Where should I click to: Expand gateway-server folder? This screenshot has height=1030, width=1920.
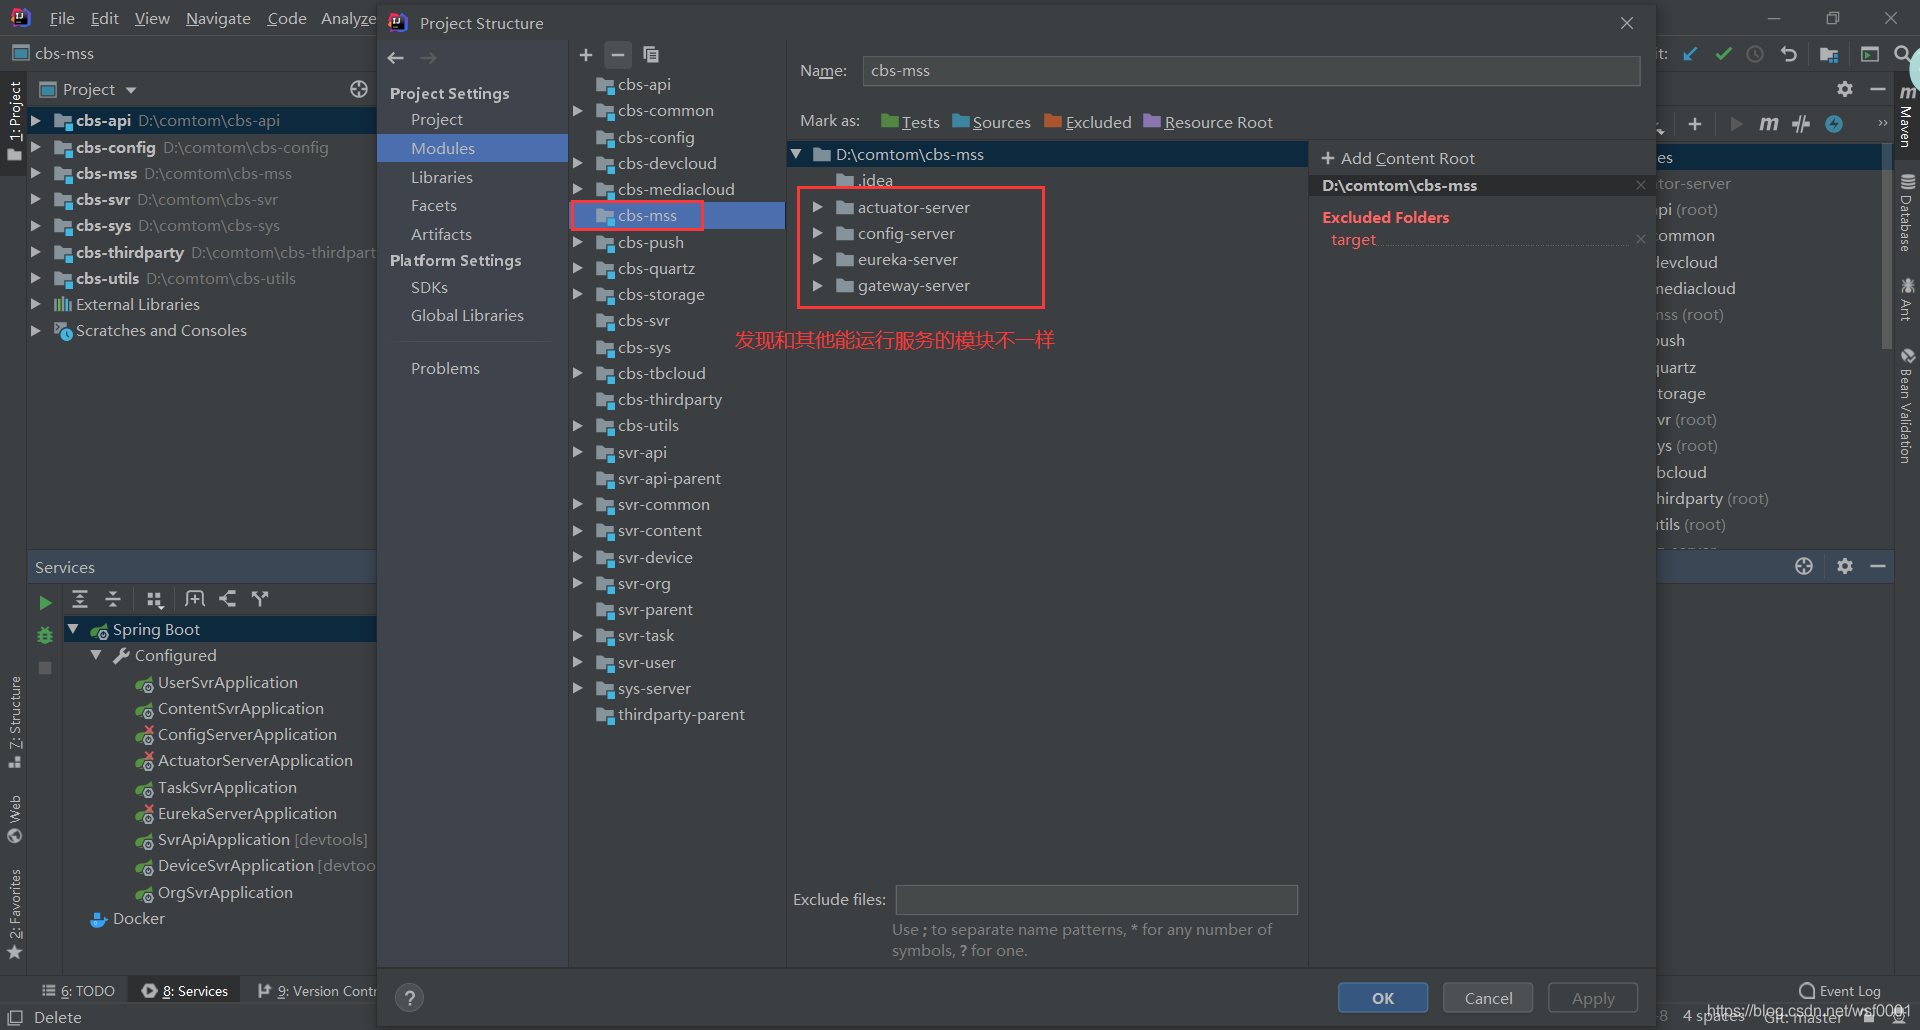[x=817, y=285]
